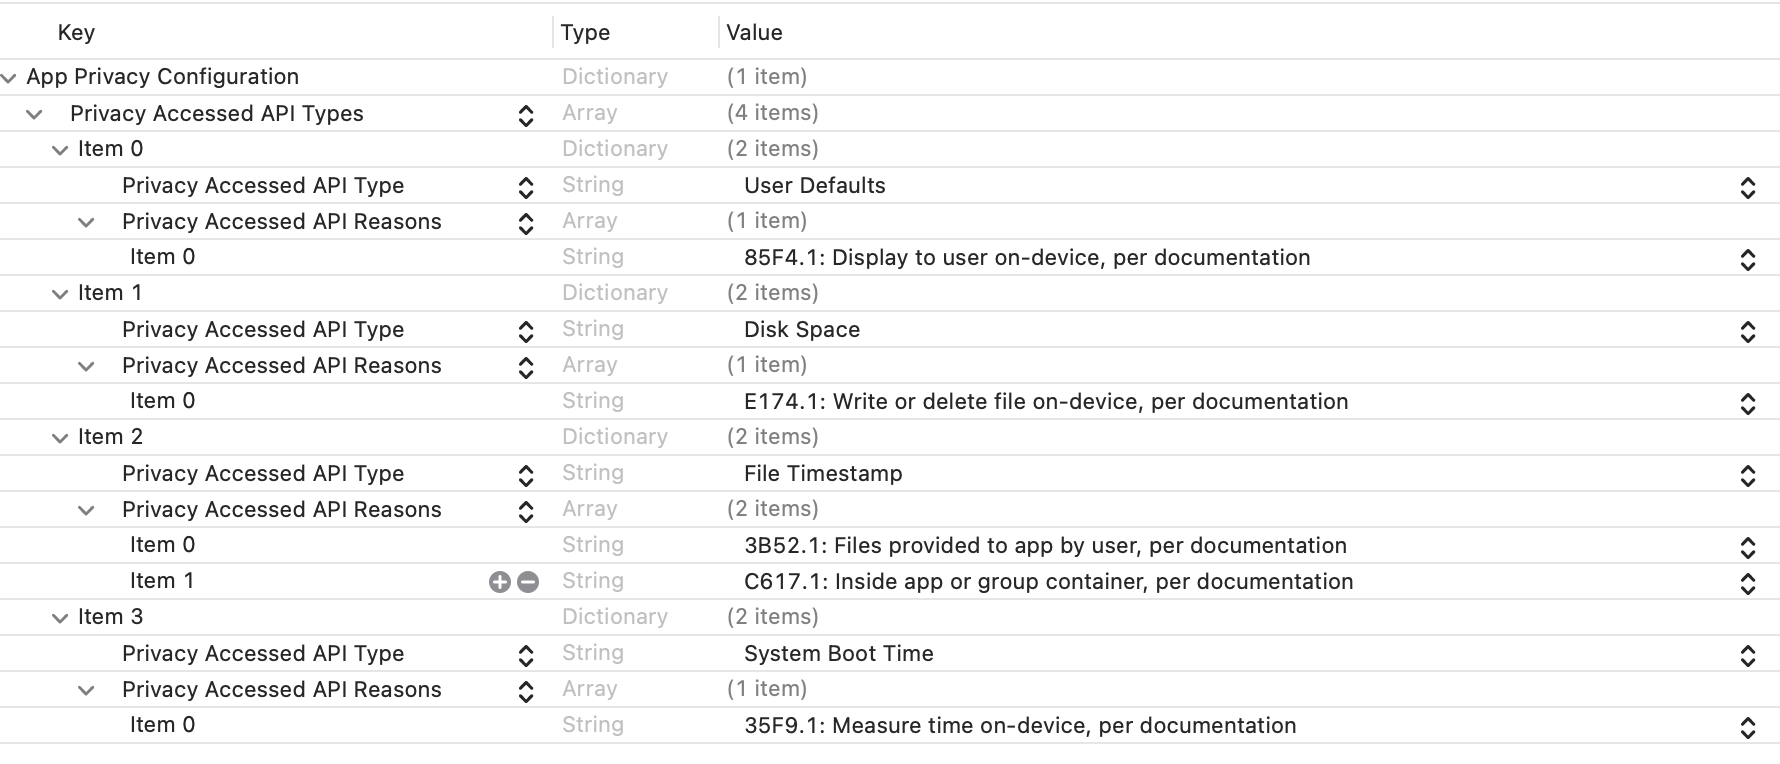Open the E174.1 reason value stepper
This screenshot has height=764, width=1780.
pos(1747,403)
